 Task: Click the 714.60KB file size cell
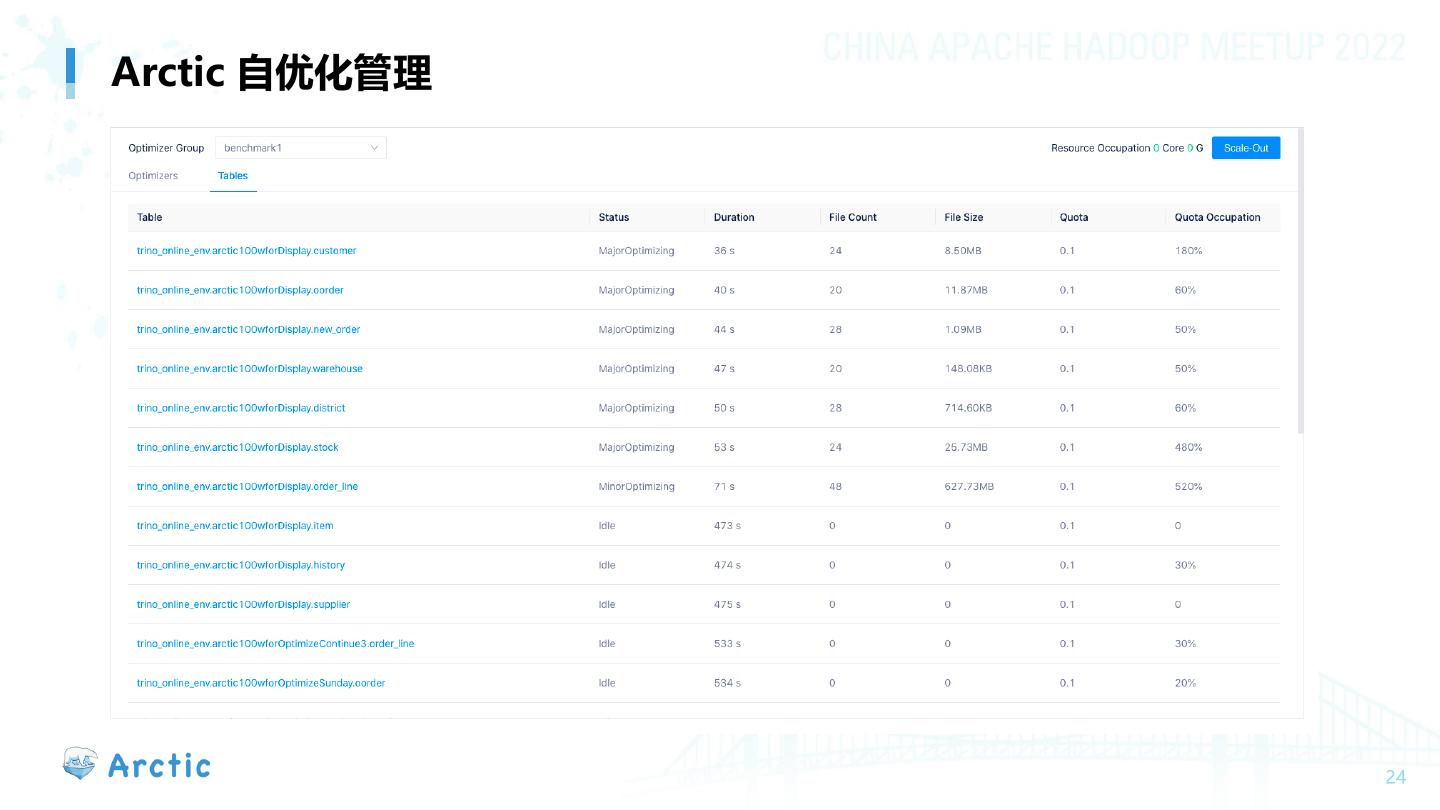coord(968,408)
